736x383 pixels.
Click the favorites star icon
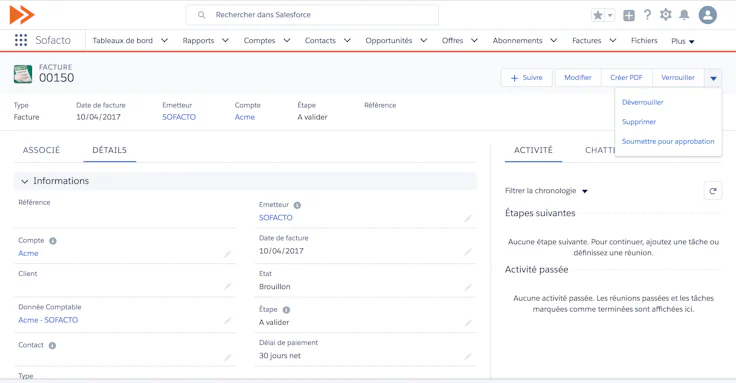click(598, 15)
